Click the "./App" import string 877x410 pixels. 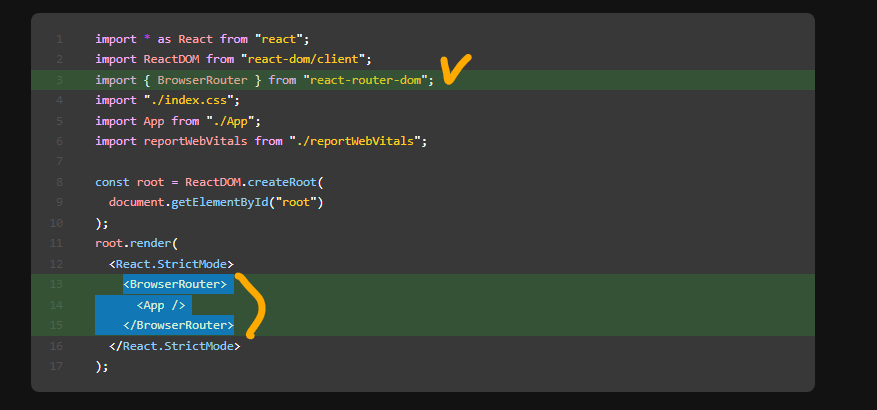230,121
